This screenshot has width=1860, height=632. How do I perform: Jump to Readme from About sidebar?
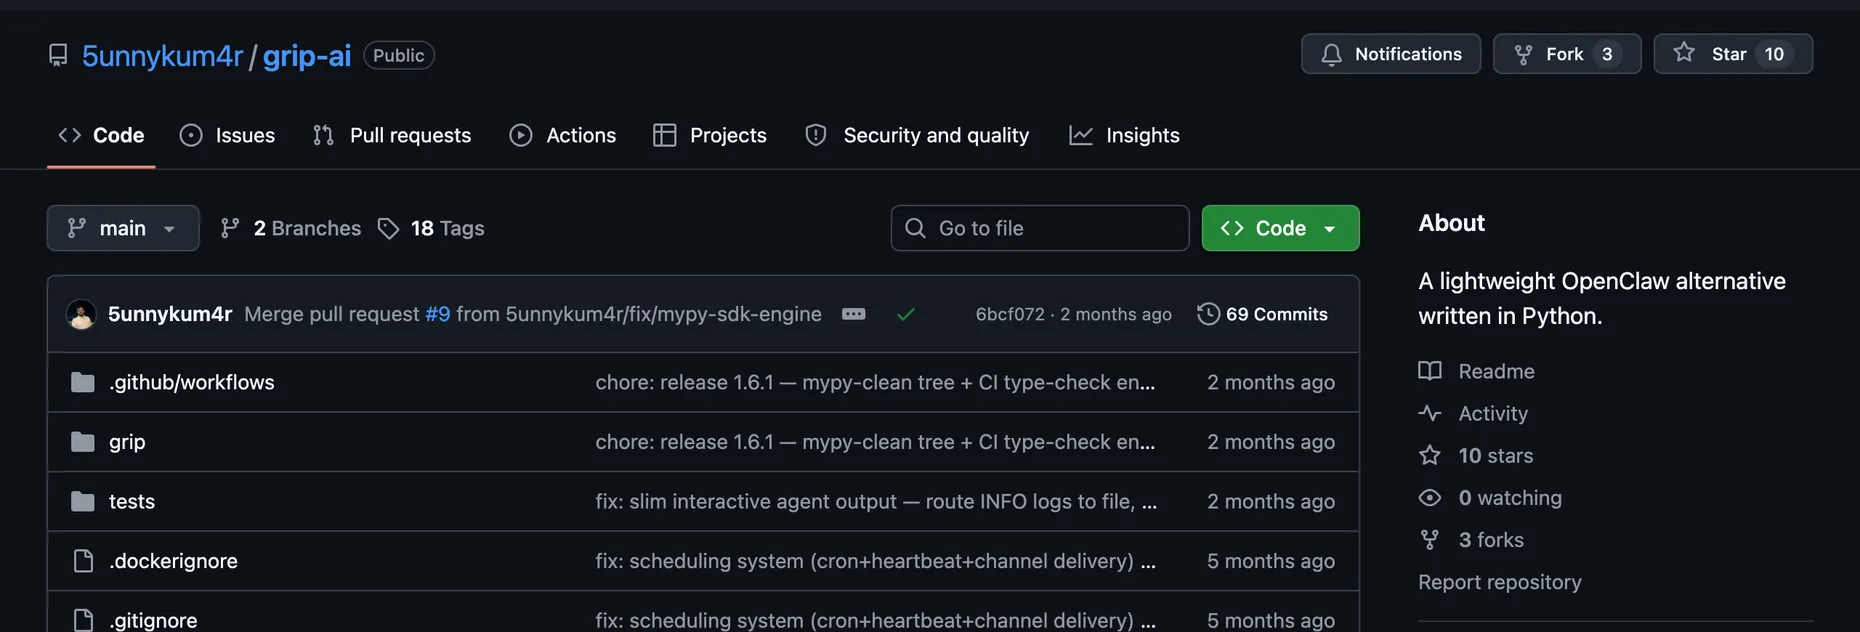point(1496,371)
